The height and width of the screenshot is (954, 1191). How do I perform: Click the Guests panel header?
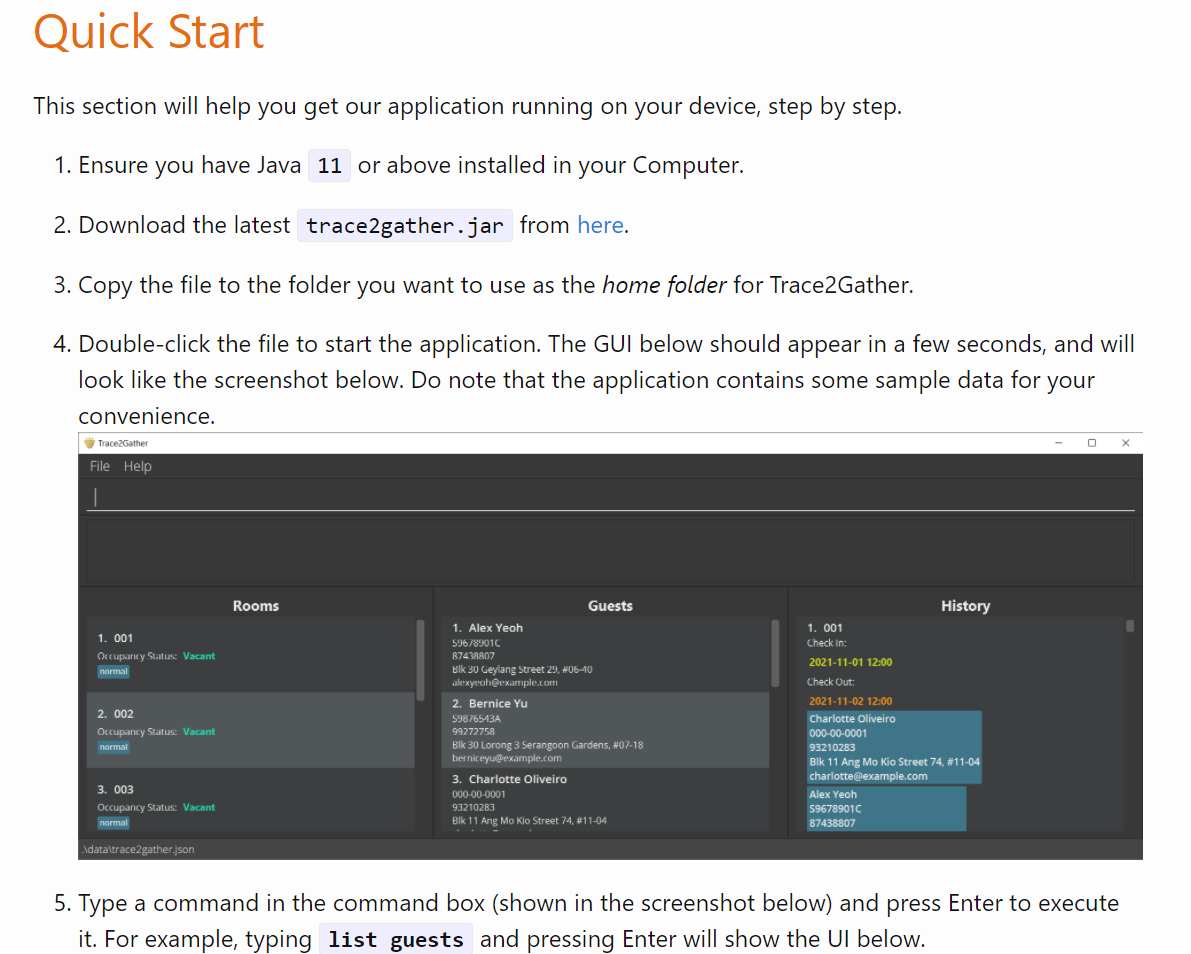coord(610,606)
